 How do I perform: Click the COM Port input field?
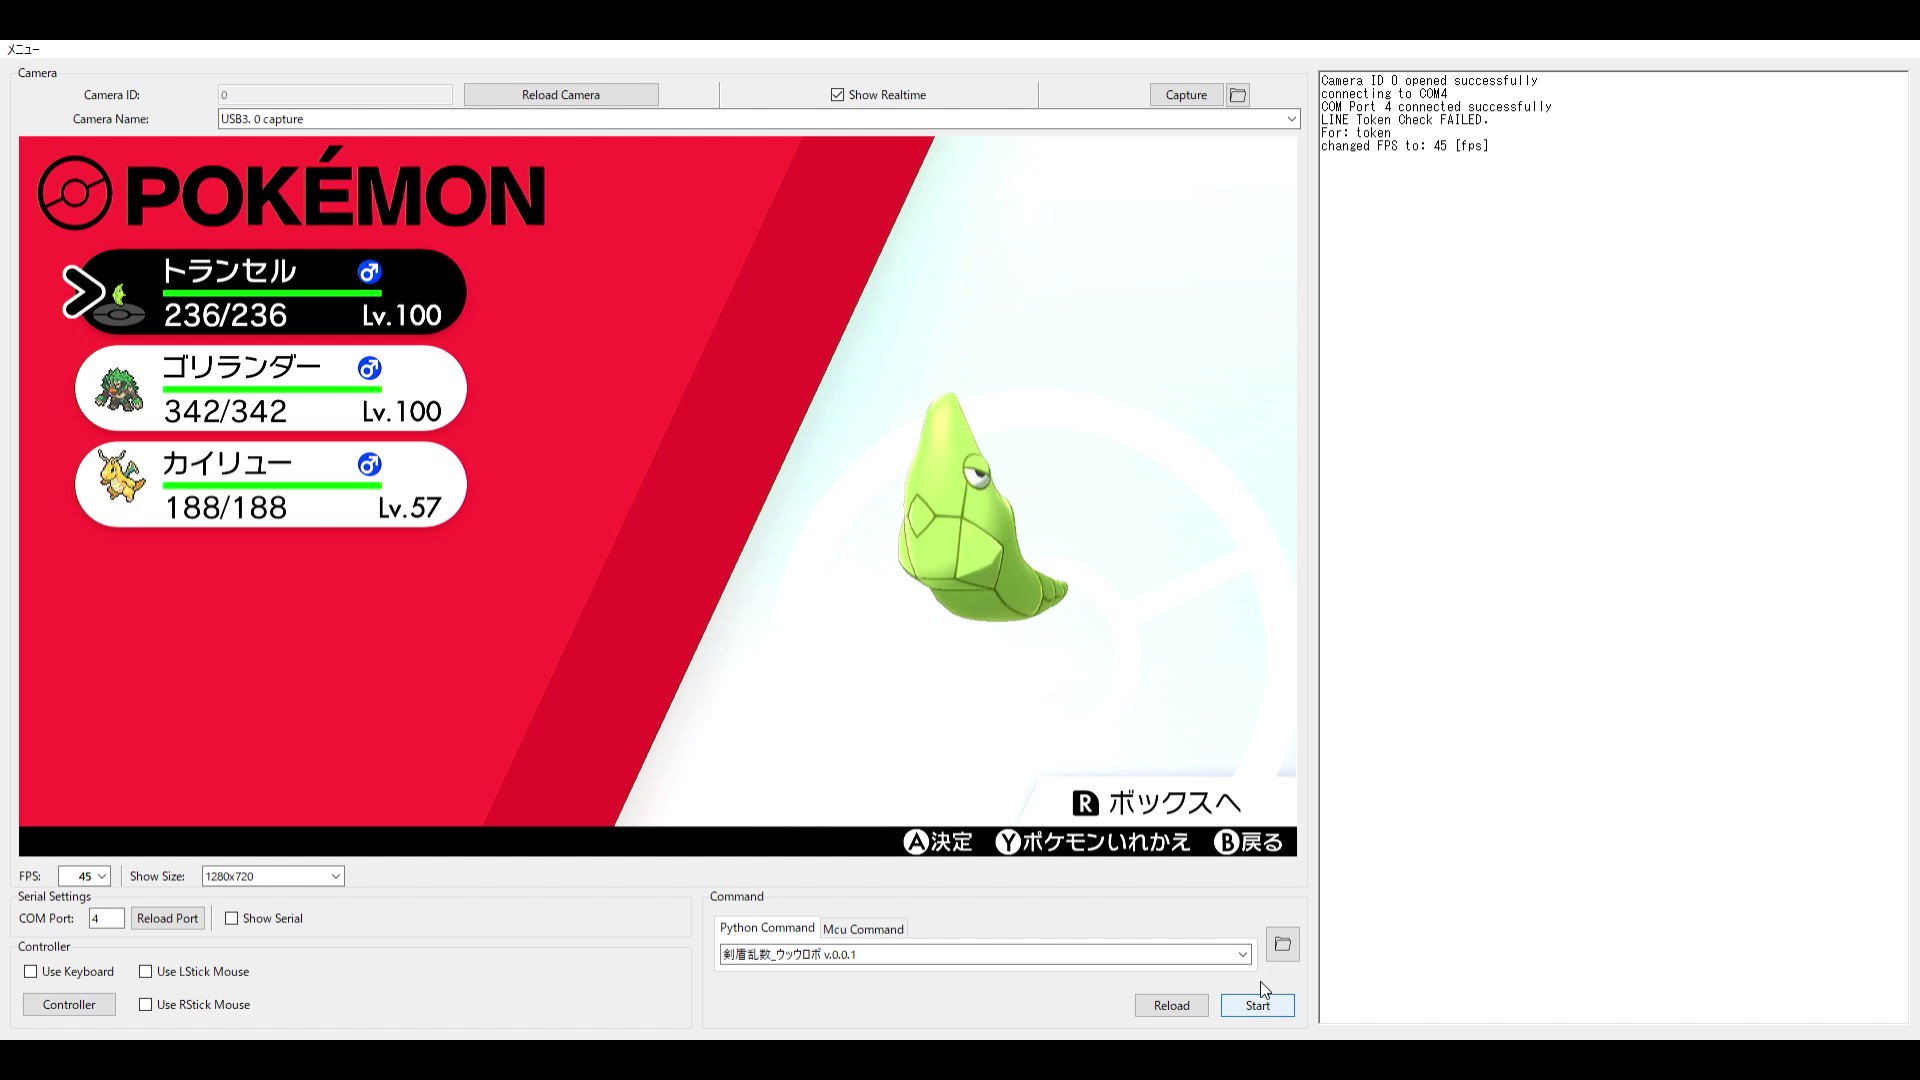coord(106,918)
